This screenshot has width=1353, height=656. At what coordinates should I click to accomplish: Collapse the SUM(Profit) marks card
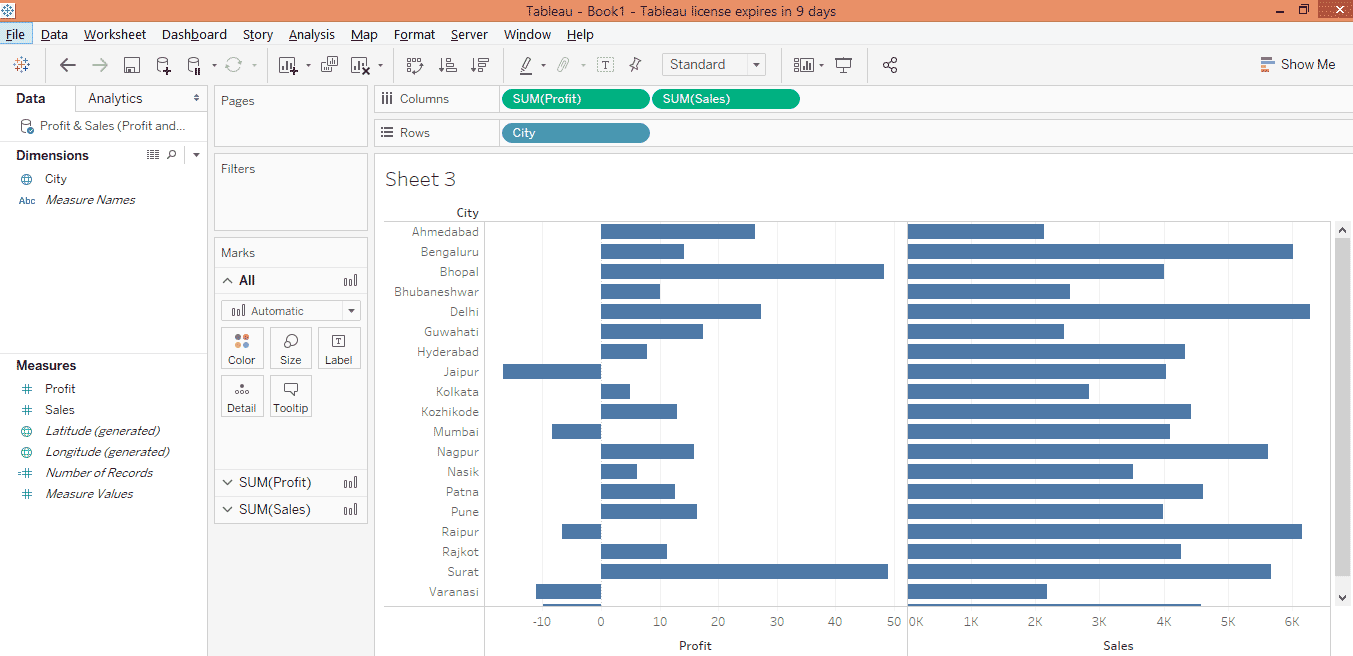(228, 482)
